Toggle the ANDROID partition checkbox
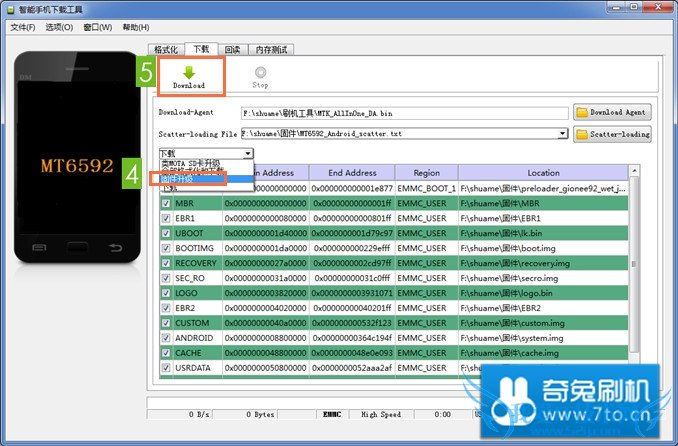This screenshot has width=678, height=446. (166, 338)
